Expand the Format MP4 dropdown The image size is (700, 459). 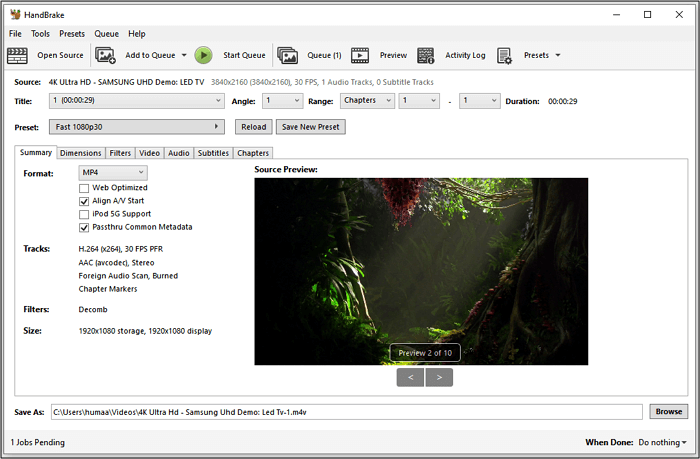113,173
